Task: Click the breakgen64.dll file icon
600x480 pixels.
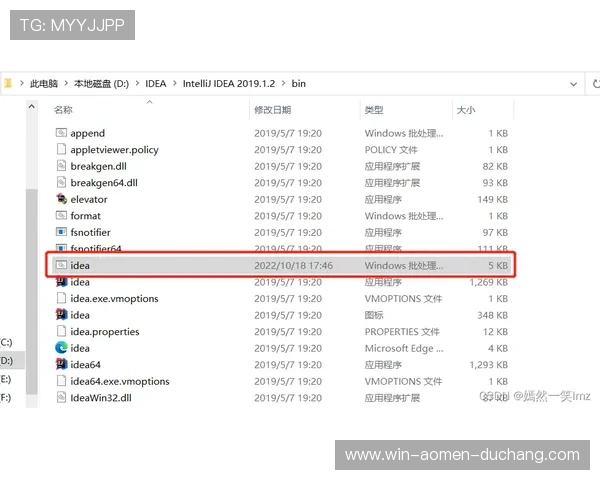Action: [x=61, y=182]
